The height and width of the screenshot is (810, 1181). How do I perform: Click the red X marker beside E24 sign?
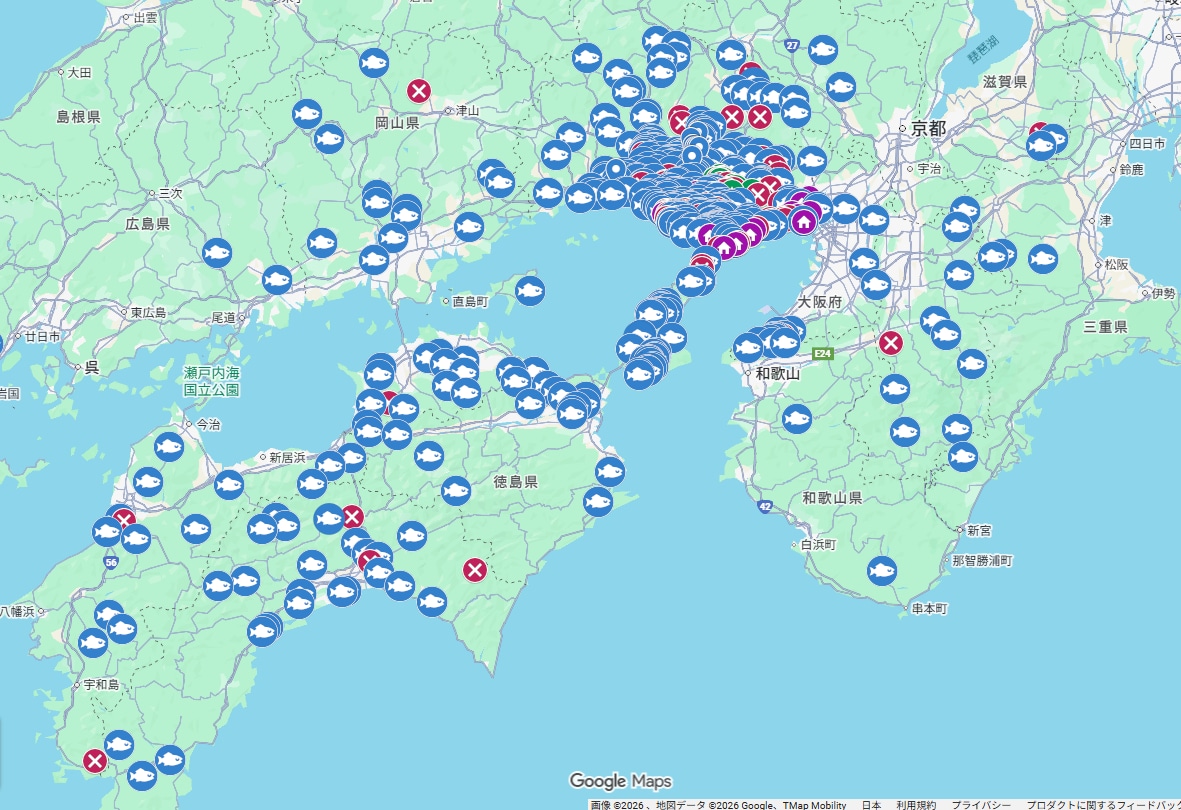[891, 343]
